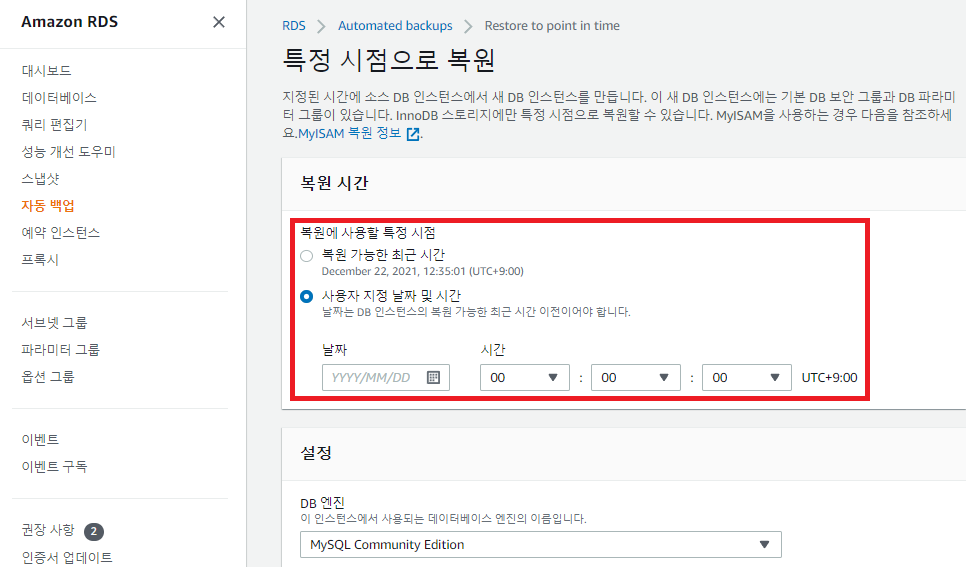Open the seconds dropdown before UTC+9:00
Viewport: 966px width, 567px height.
tap(746, 377)
